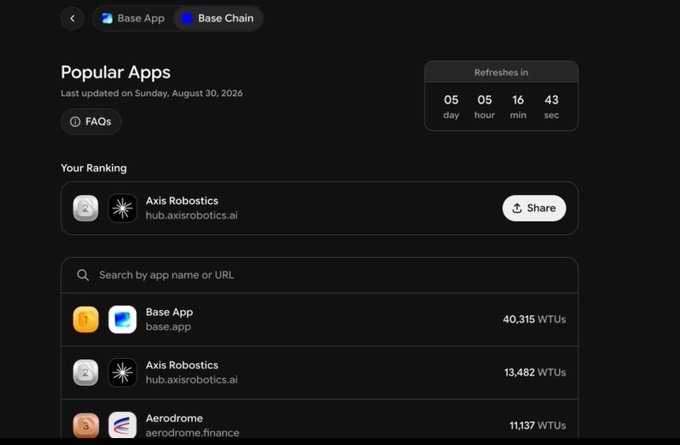Go back using the chevron arrow button

pos(72,18)
